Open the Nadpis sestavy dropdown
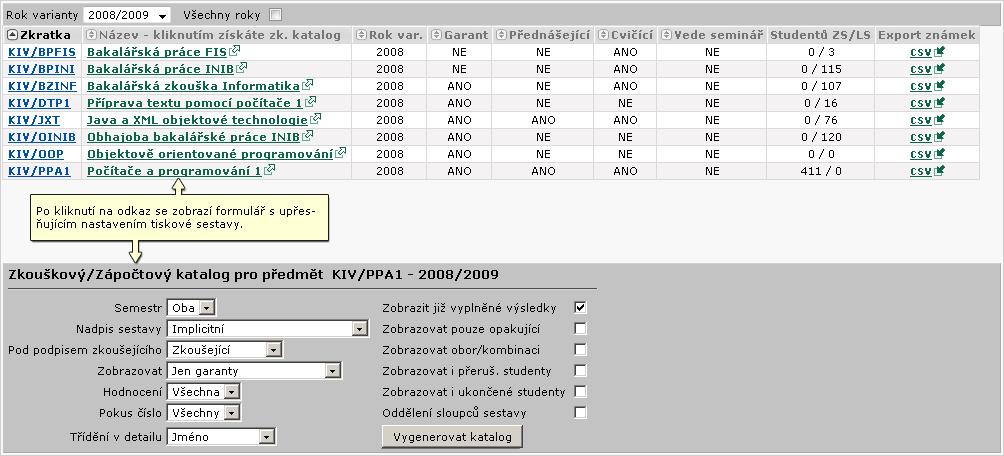The width and height of the screenshot is (1004, 456). click(268, 329)
